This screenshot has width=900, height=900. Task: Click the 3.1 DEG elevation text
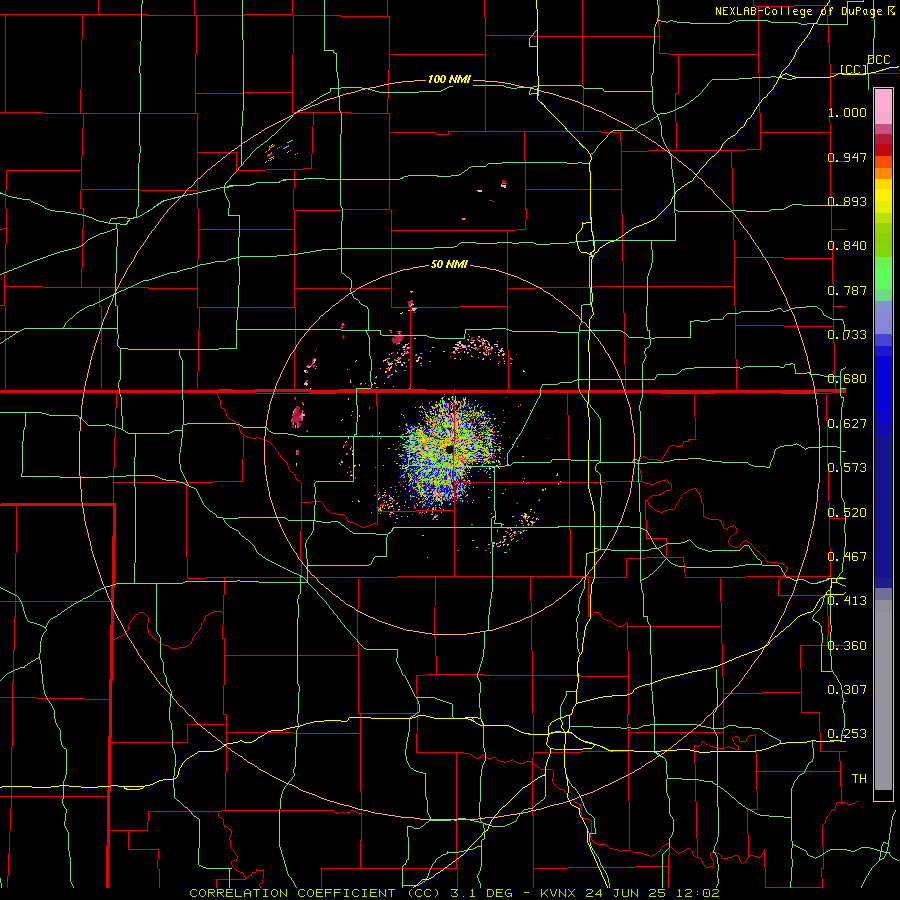(480, 893)
